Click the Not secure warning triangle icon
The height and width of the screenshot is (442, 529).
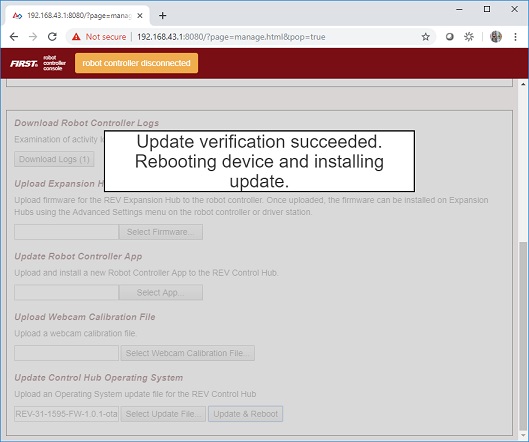pyautogui.click(x=76, y=37)
